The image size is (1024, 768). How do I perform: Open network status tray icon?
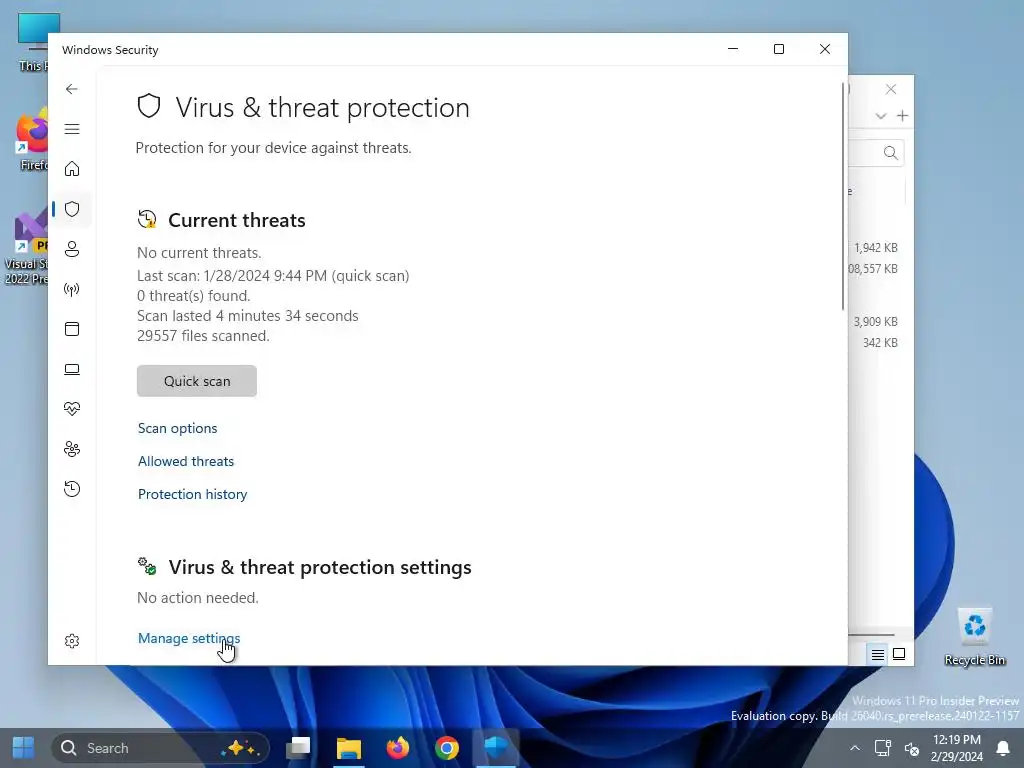click(x=883, y=748)
